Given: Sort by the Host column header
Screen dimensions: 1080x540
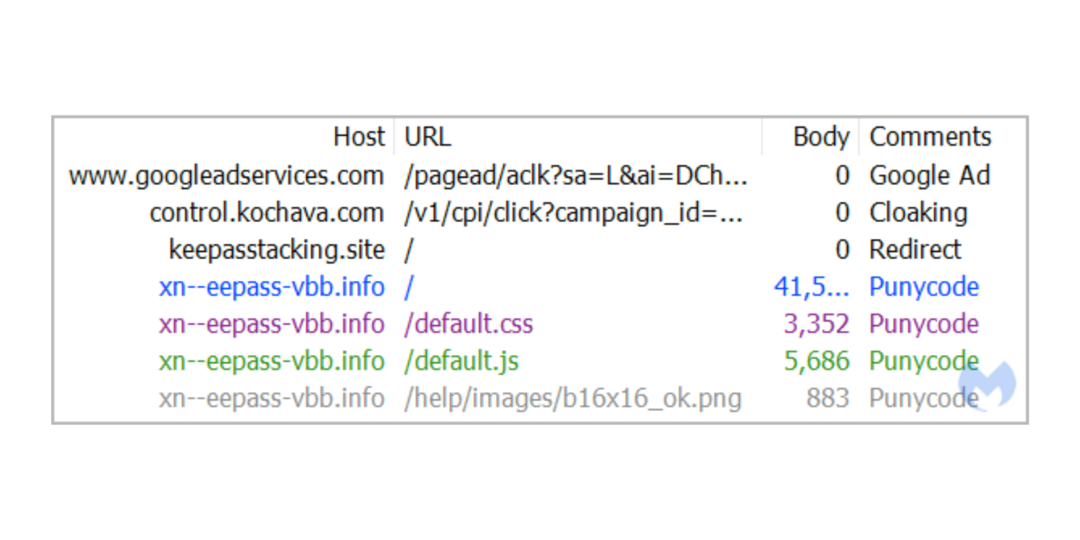Looking at the screenshot, I should point(358,137).
